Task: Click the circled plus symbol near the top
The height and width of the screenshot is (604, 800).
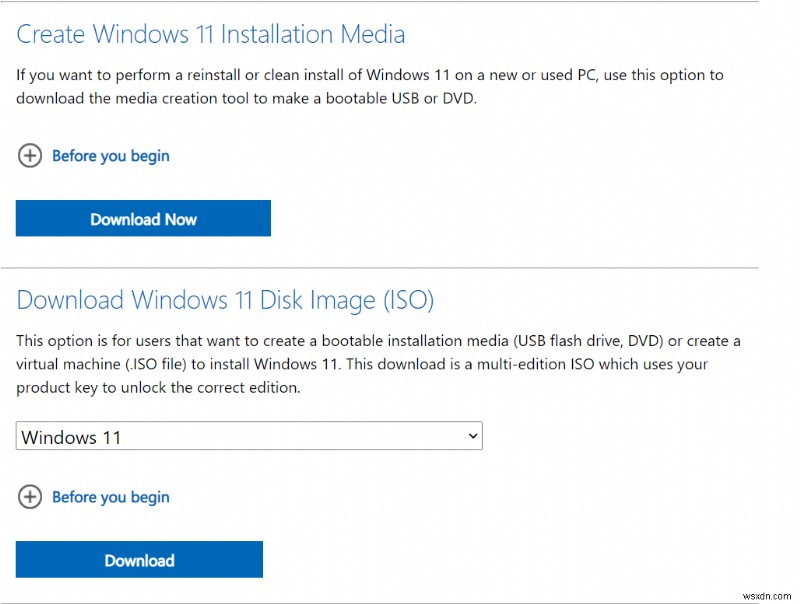Action: click(x=30, y=156)
